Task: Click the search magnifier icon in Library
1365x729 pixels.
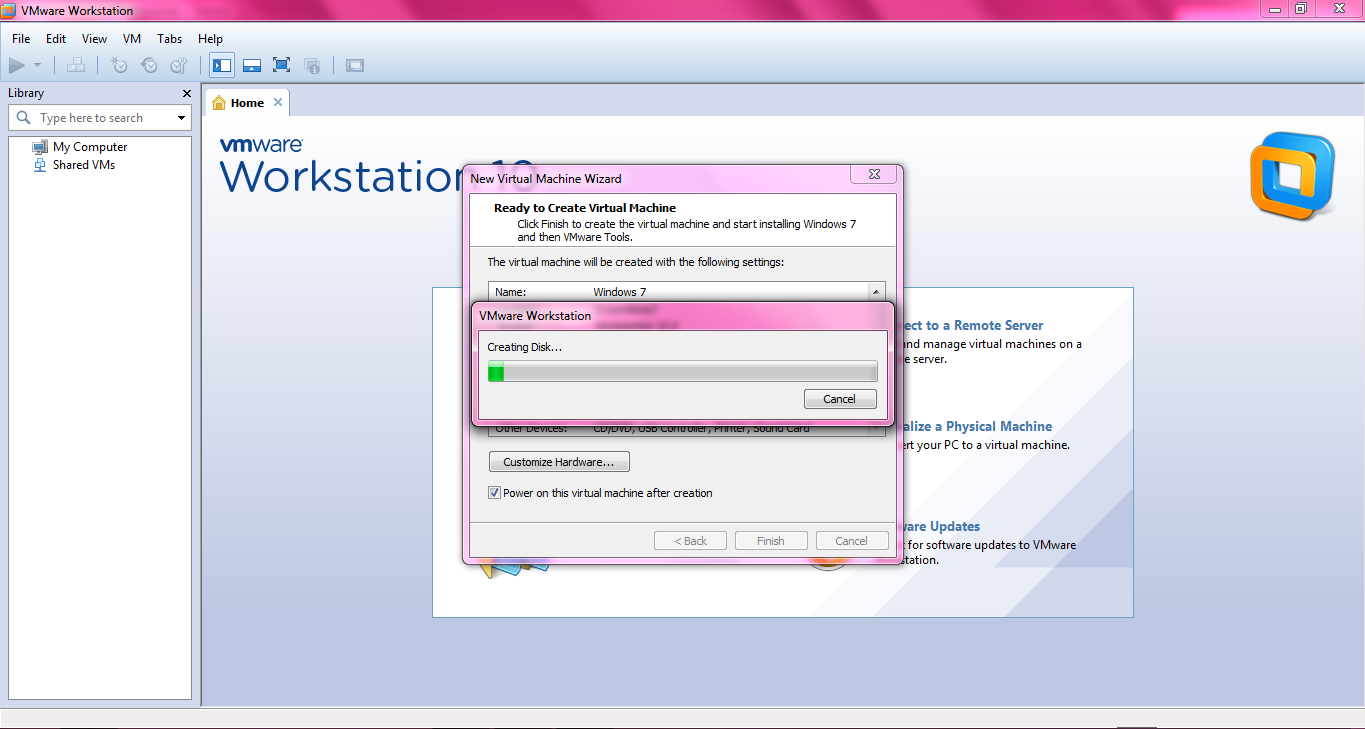Action: pos(24,118)
